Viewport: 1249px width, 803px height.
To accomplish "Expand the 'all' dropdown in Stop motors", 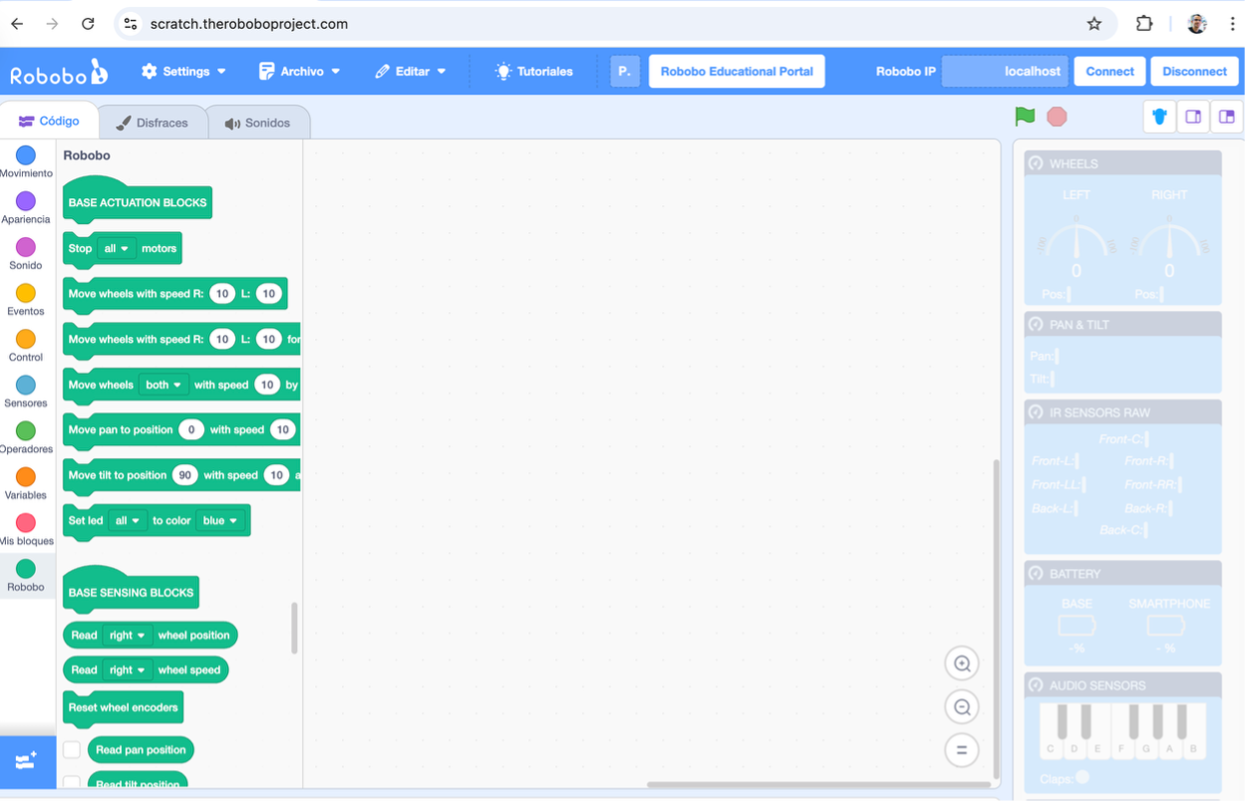I will pyautogui.click(x=116, y=249).
